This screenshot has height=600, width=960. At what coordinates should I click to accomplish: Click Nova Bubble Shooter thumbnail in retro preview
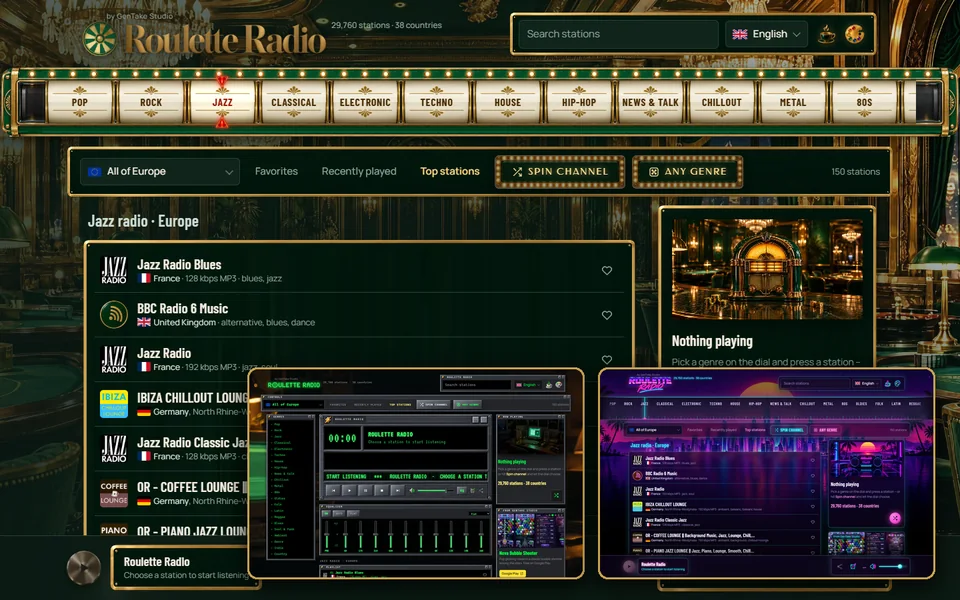531,531
